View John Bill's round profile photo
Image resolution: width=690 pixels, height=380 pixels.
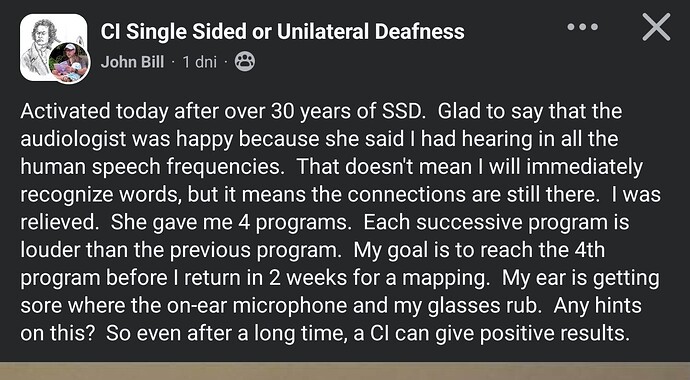tap(70, 63)
